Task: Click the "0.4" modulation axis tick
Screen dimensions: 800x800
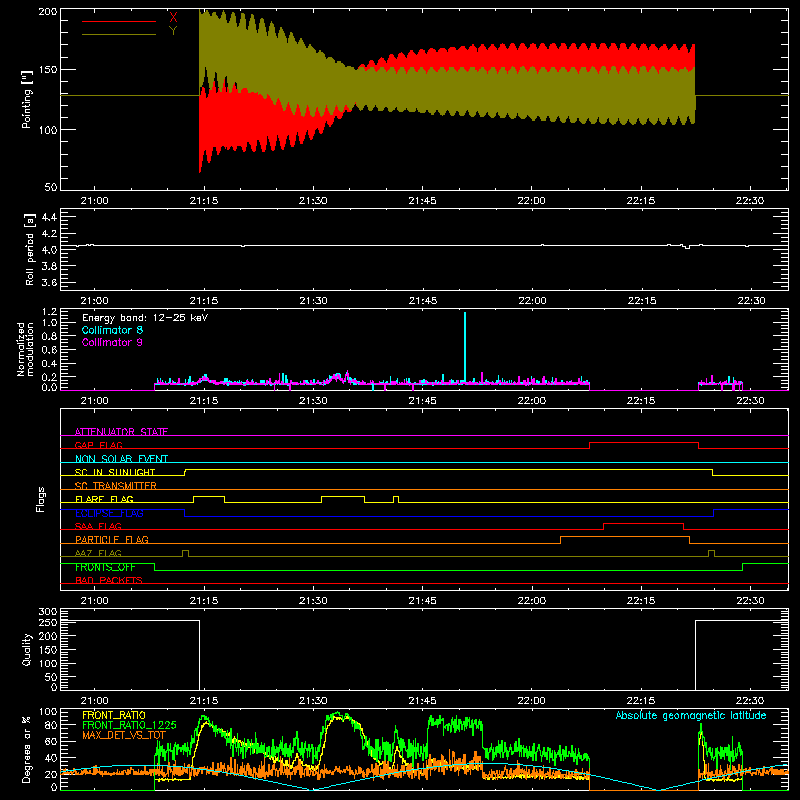Action: click(x=49, y=364)
